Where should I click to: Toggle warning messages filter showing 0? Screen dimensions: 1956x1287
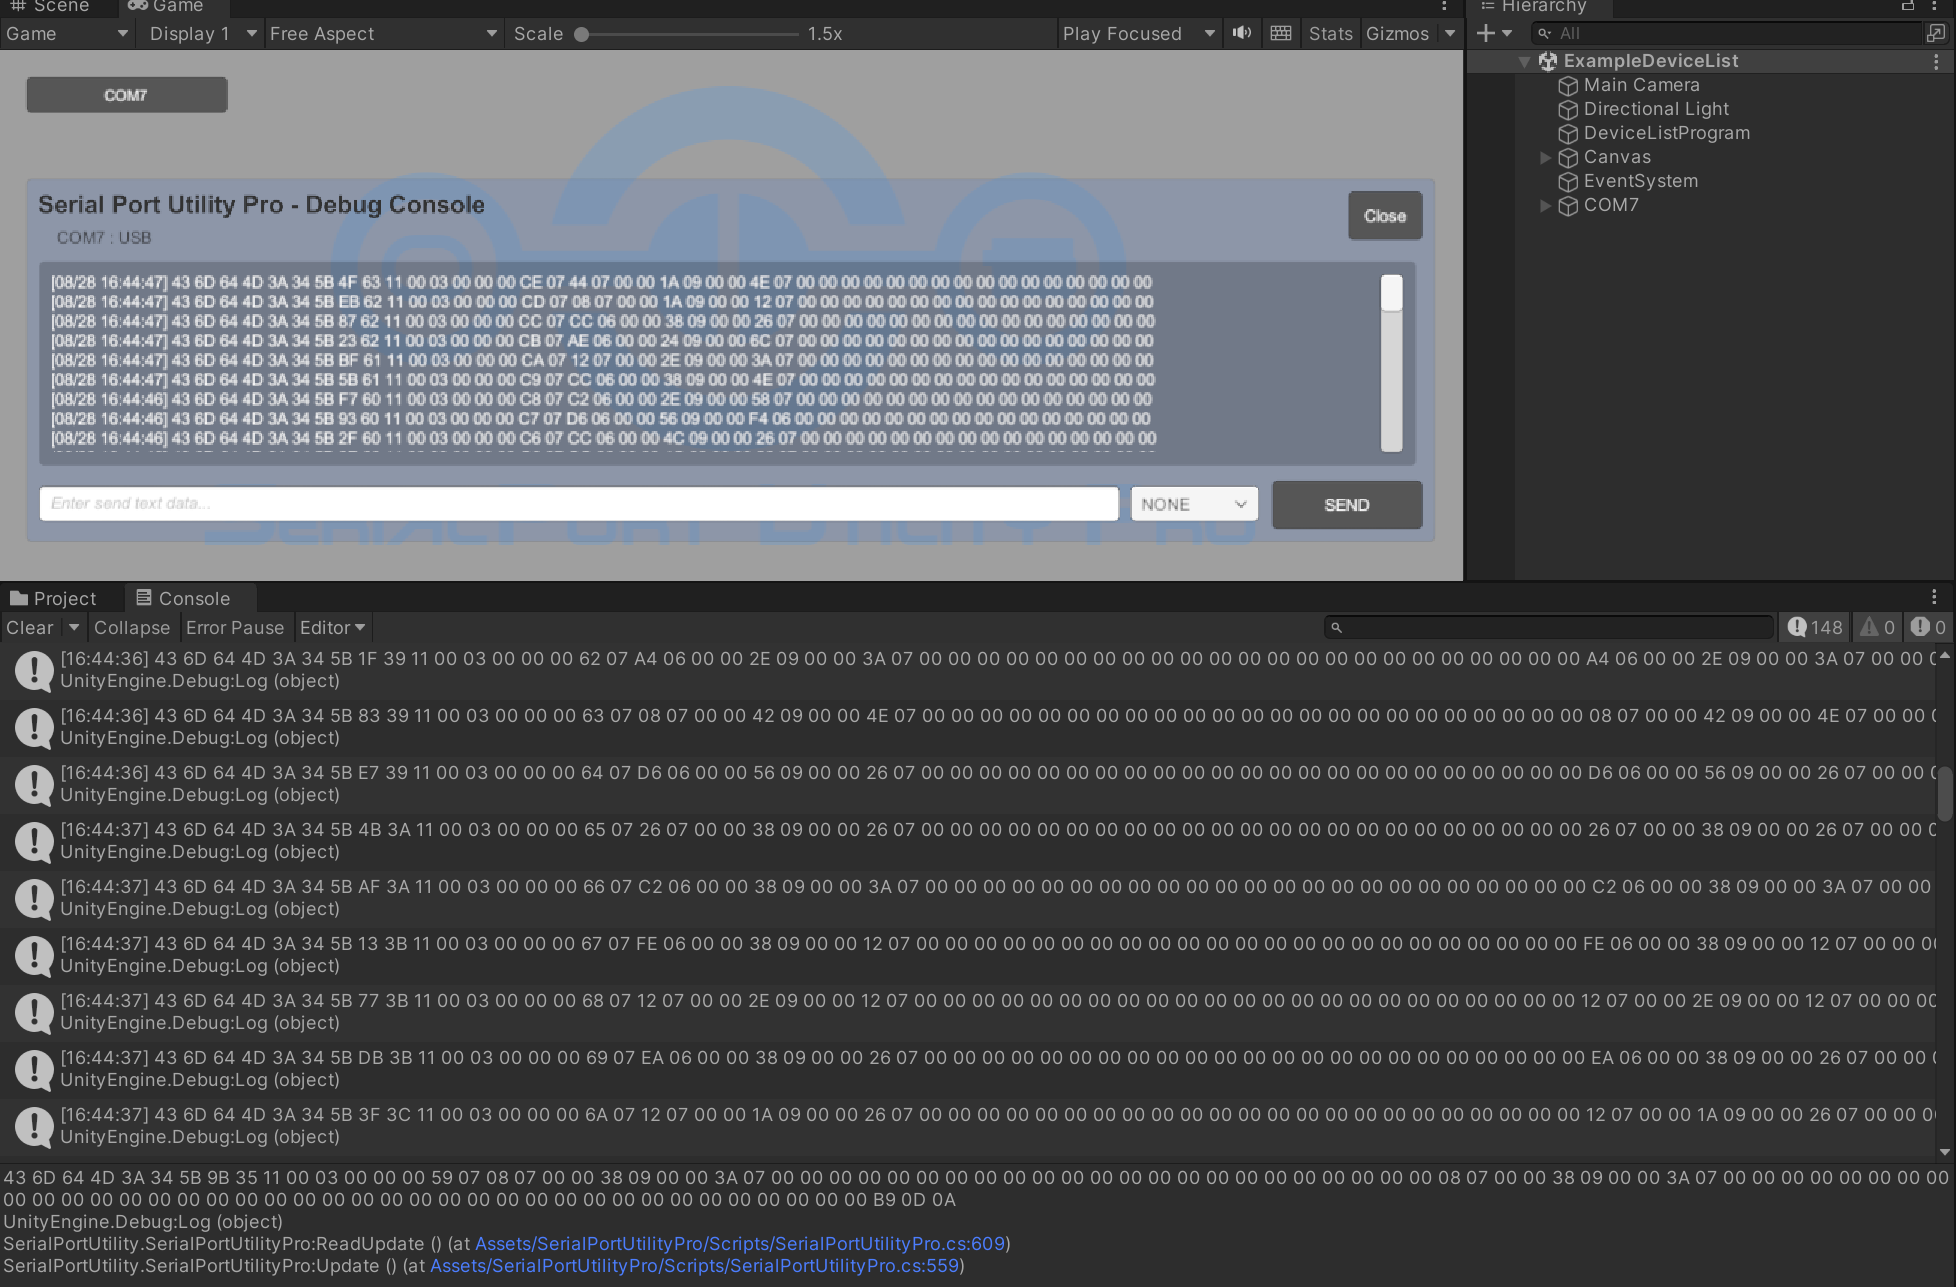(x=1877, y=627)
